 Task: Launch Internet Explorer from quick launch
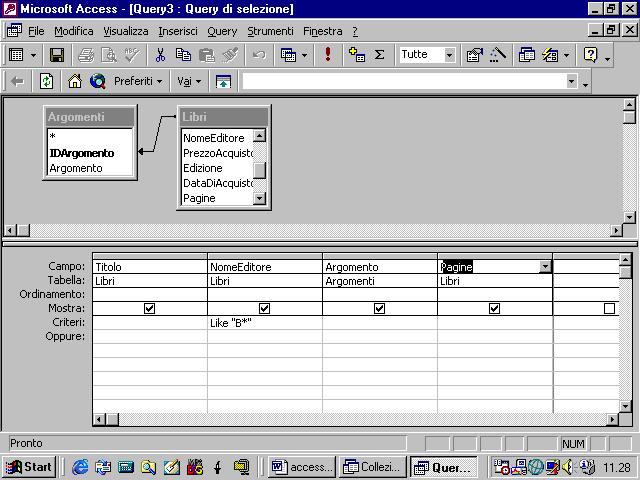click(80, 467)
